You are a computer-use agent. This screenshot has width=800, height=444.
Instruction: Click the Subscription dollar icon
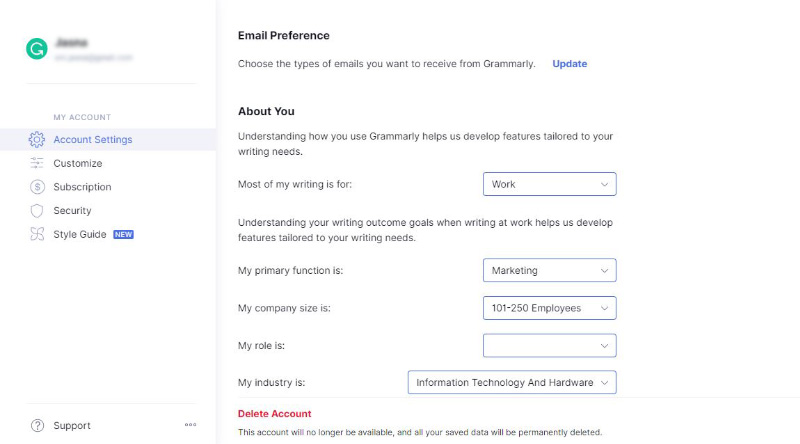tap(37, 187)
